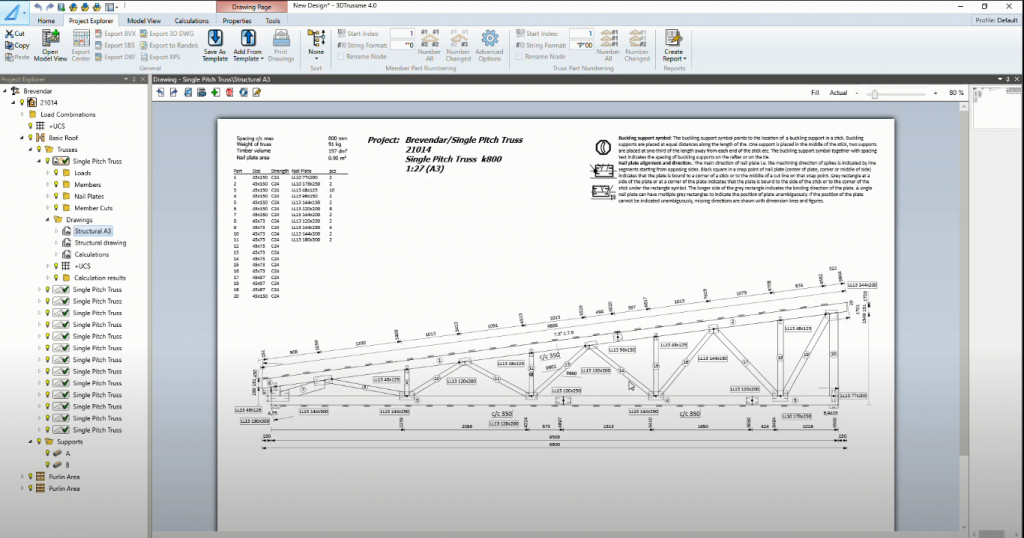Viewport: 1024px width, 538px height.
Task: Click Number All in Truss Part Numbering
Action: point(608,44)
